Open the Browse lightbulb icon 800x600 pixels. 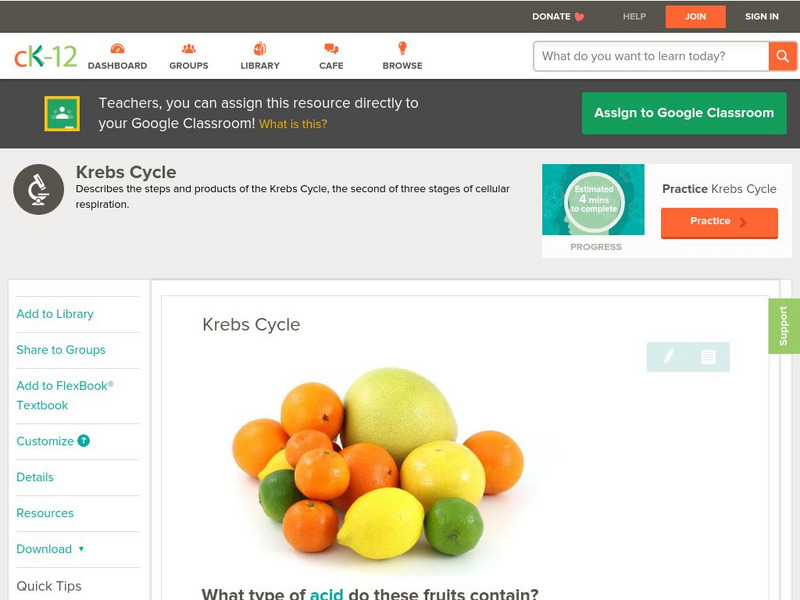pyautogui.click(x=402, y=48)
